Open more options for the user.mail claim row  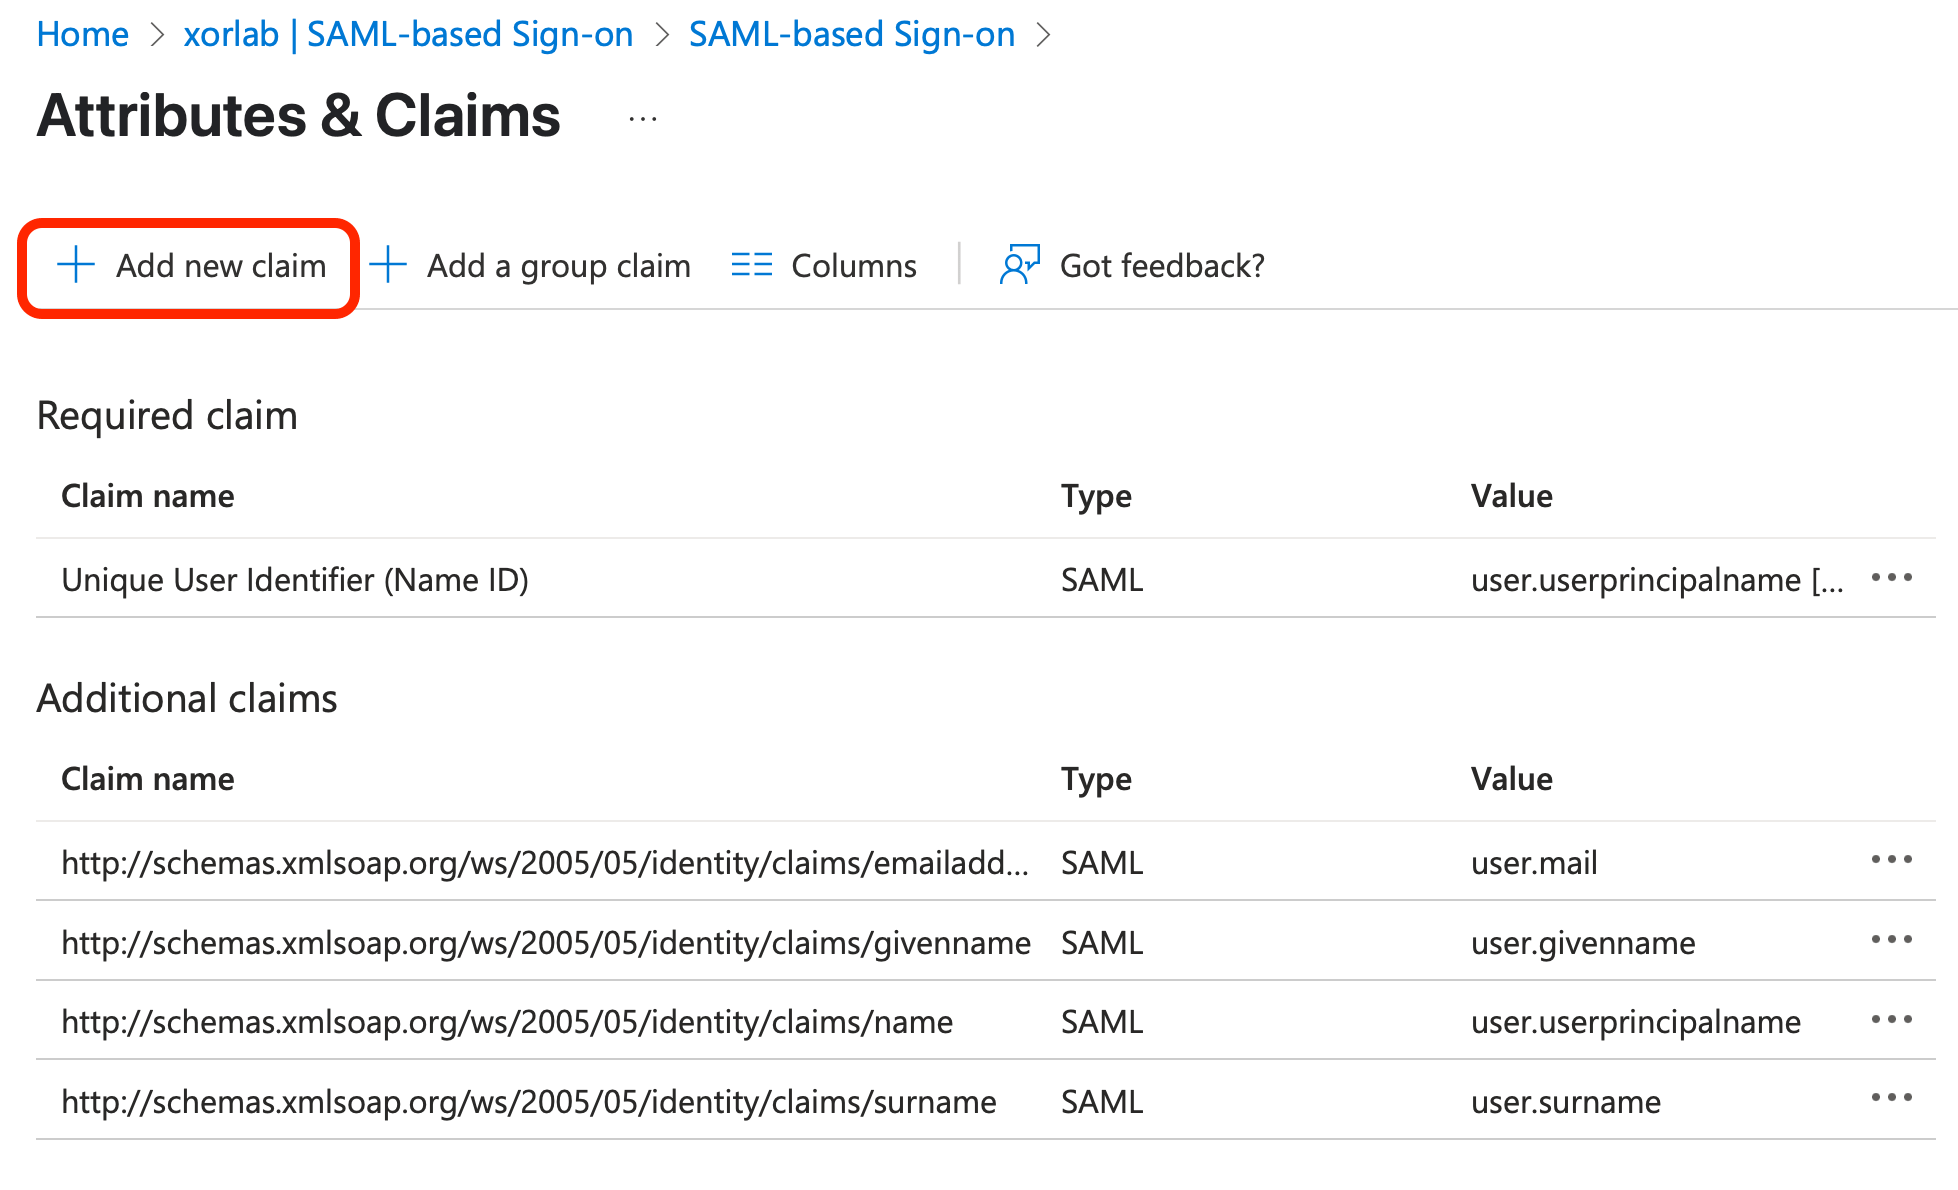click(1892, 860)
